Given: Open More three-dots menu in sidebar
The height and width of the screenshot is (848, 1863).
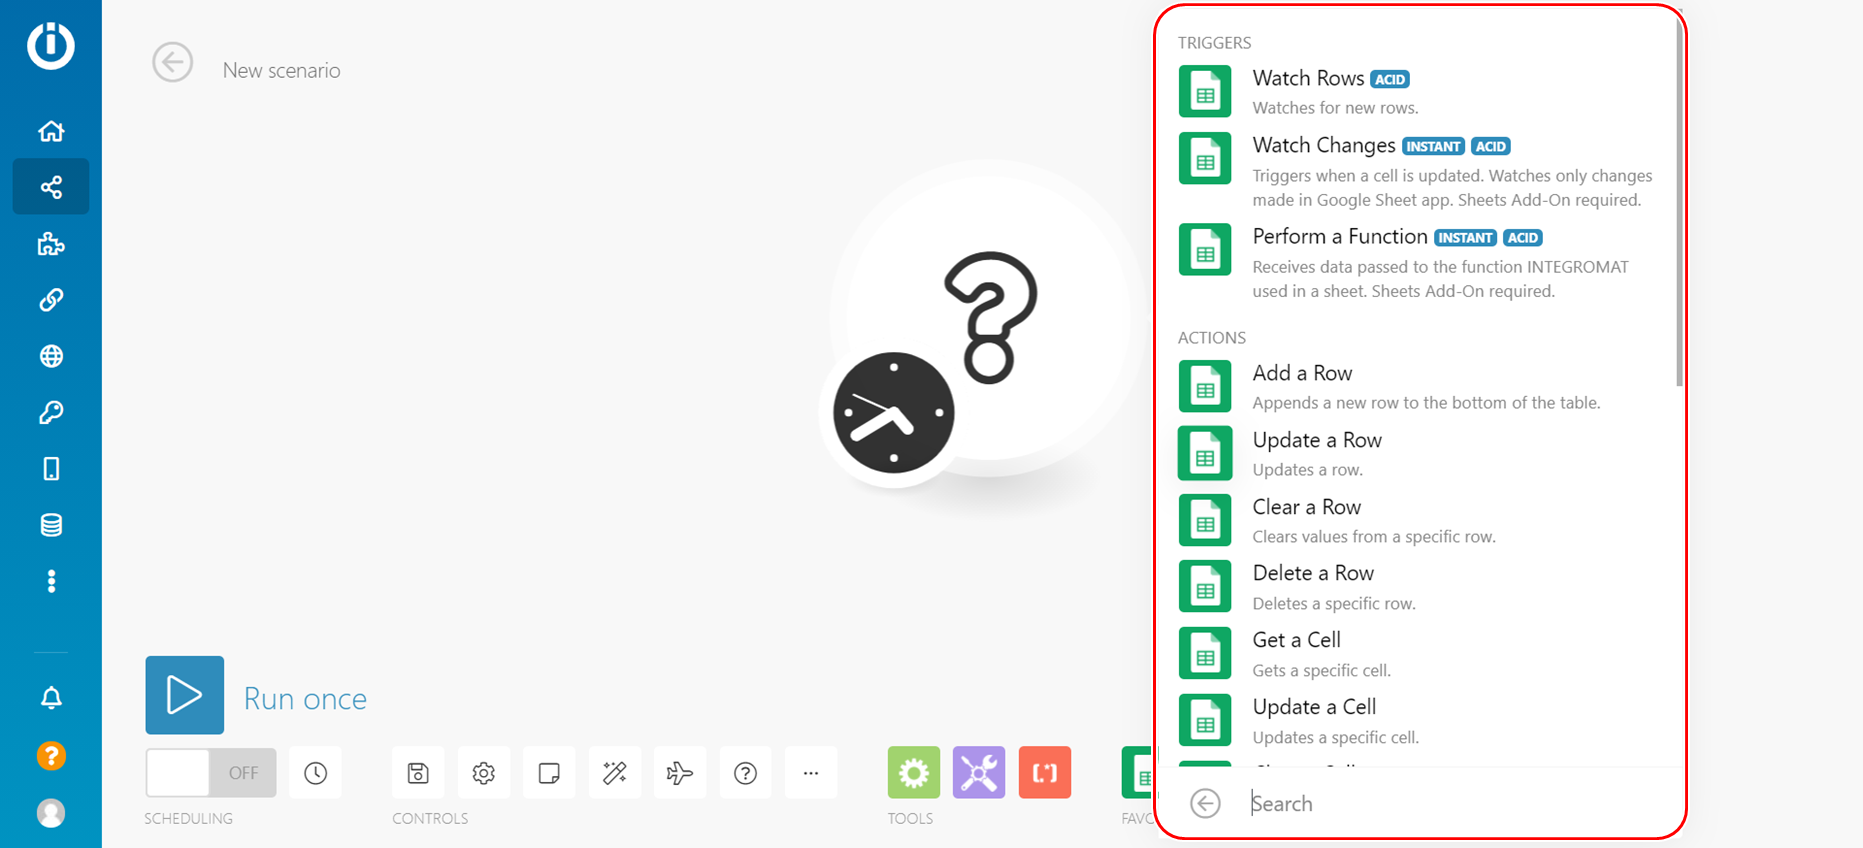Looking at the screenshot, I should click(x=51, y=581).
